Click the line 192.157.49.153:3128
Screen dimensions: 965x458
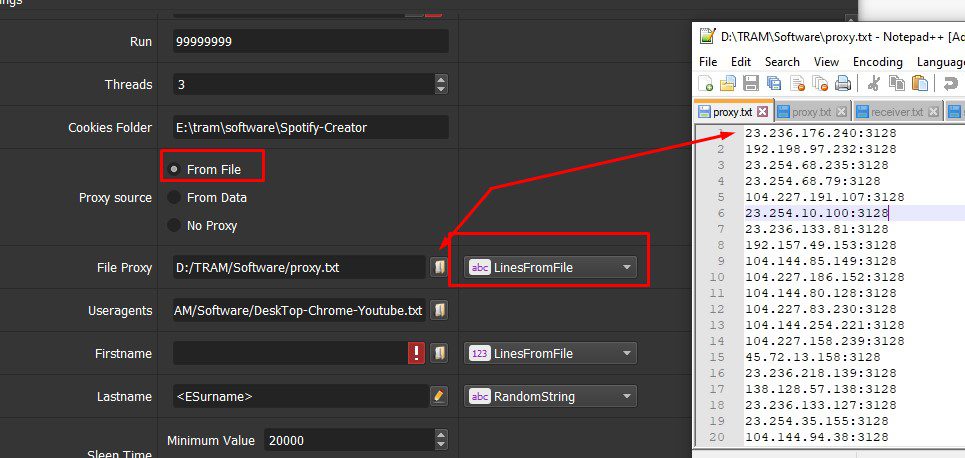click(x=820, y=245)
